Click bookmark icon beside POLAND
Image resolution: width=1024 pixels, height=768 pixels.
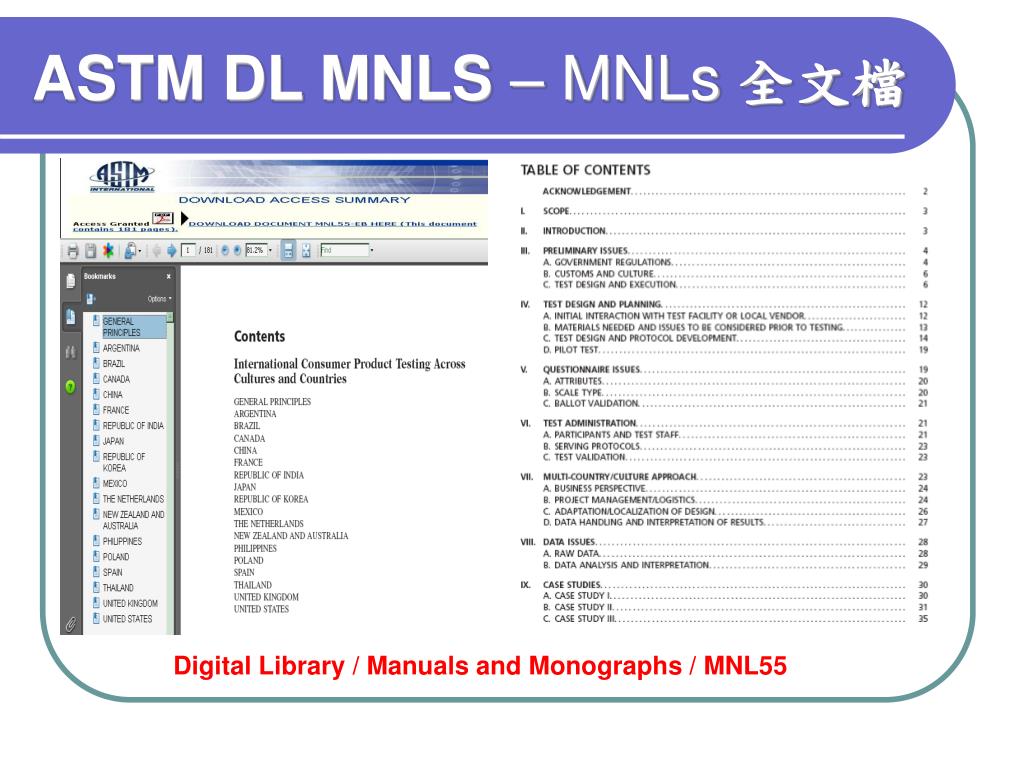click(x=96, y=556)
